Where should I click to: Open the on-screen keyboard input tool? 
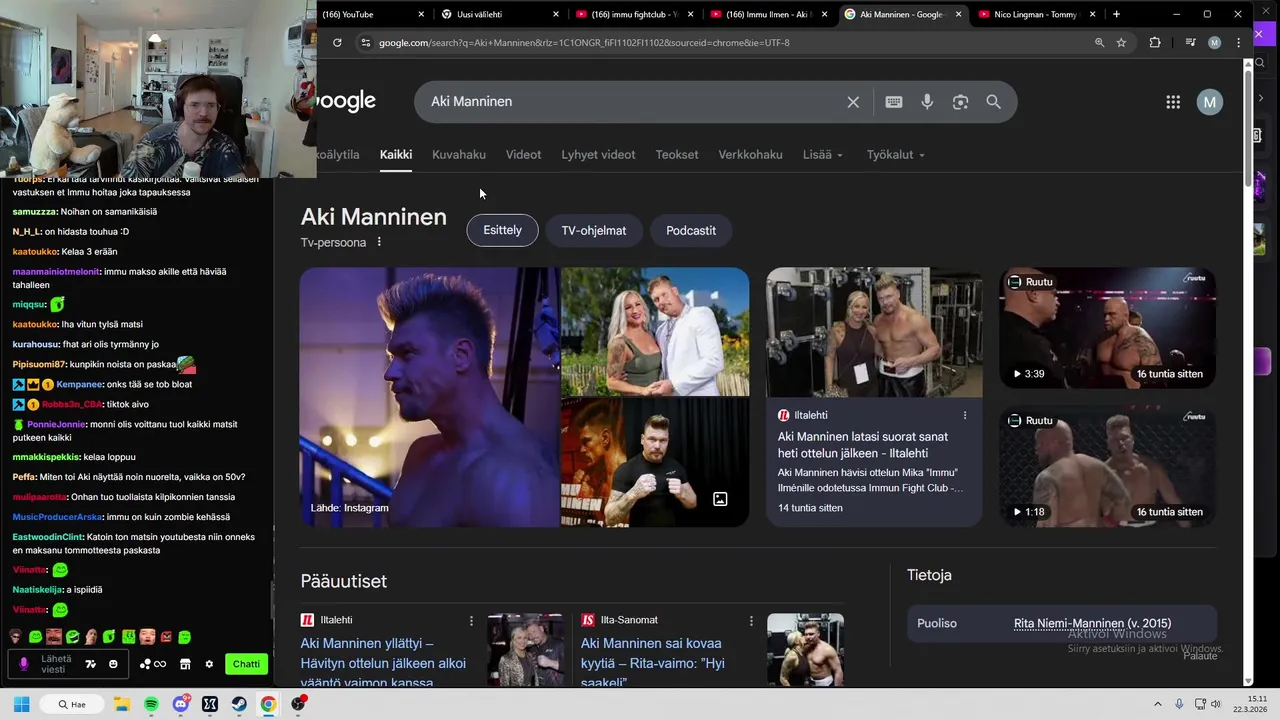click(894, 102)
